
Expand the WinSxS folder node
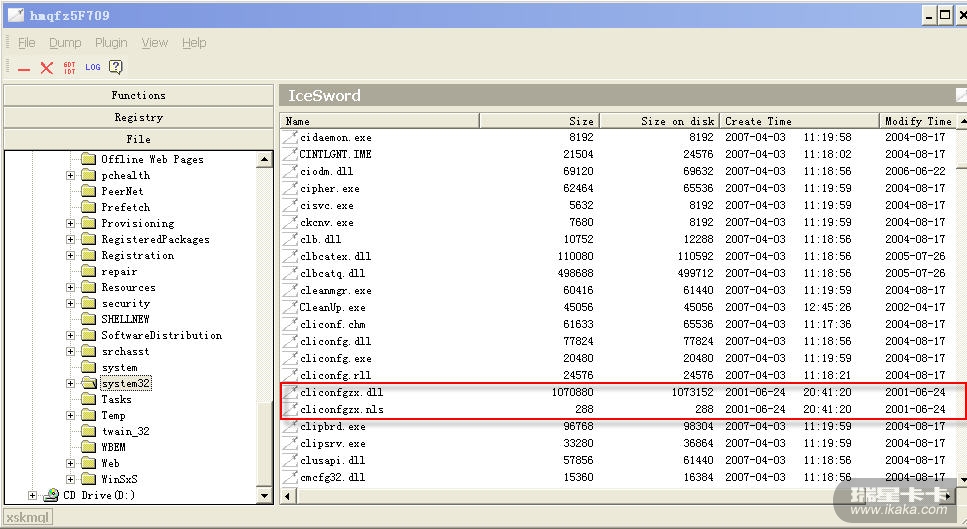[x=71, y=479]
